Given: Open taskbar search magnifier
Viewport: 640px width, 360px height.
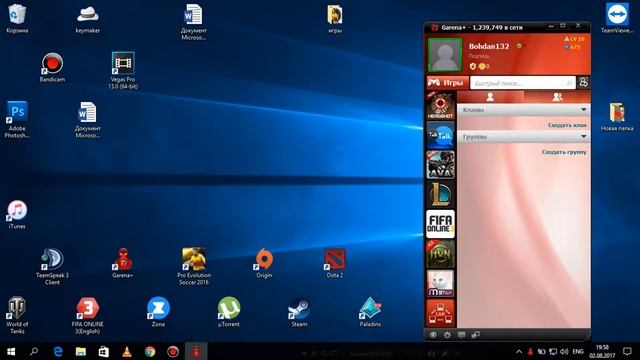Looking at the screenshot, I should point(34,351).
